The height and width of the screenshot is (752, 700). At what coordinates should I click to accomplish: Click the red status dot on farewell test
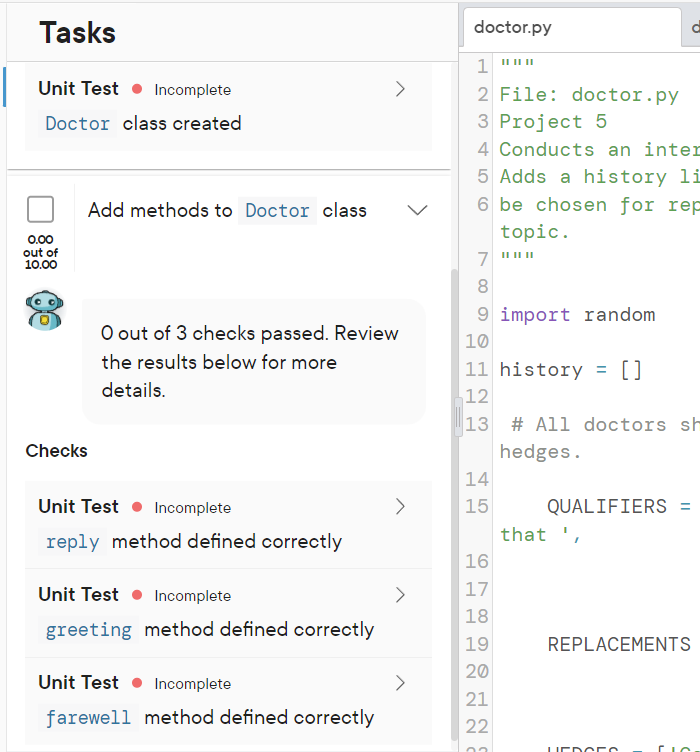coord(138,683)
